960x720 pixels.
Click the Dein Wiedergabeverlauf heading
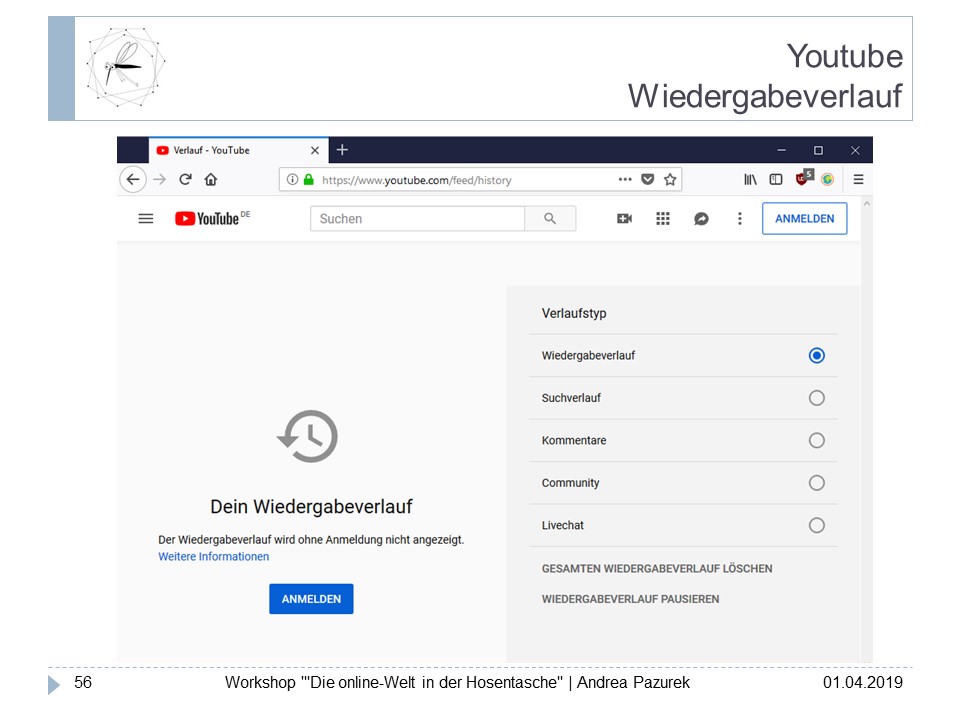tap(311, 506)
